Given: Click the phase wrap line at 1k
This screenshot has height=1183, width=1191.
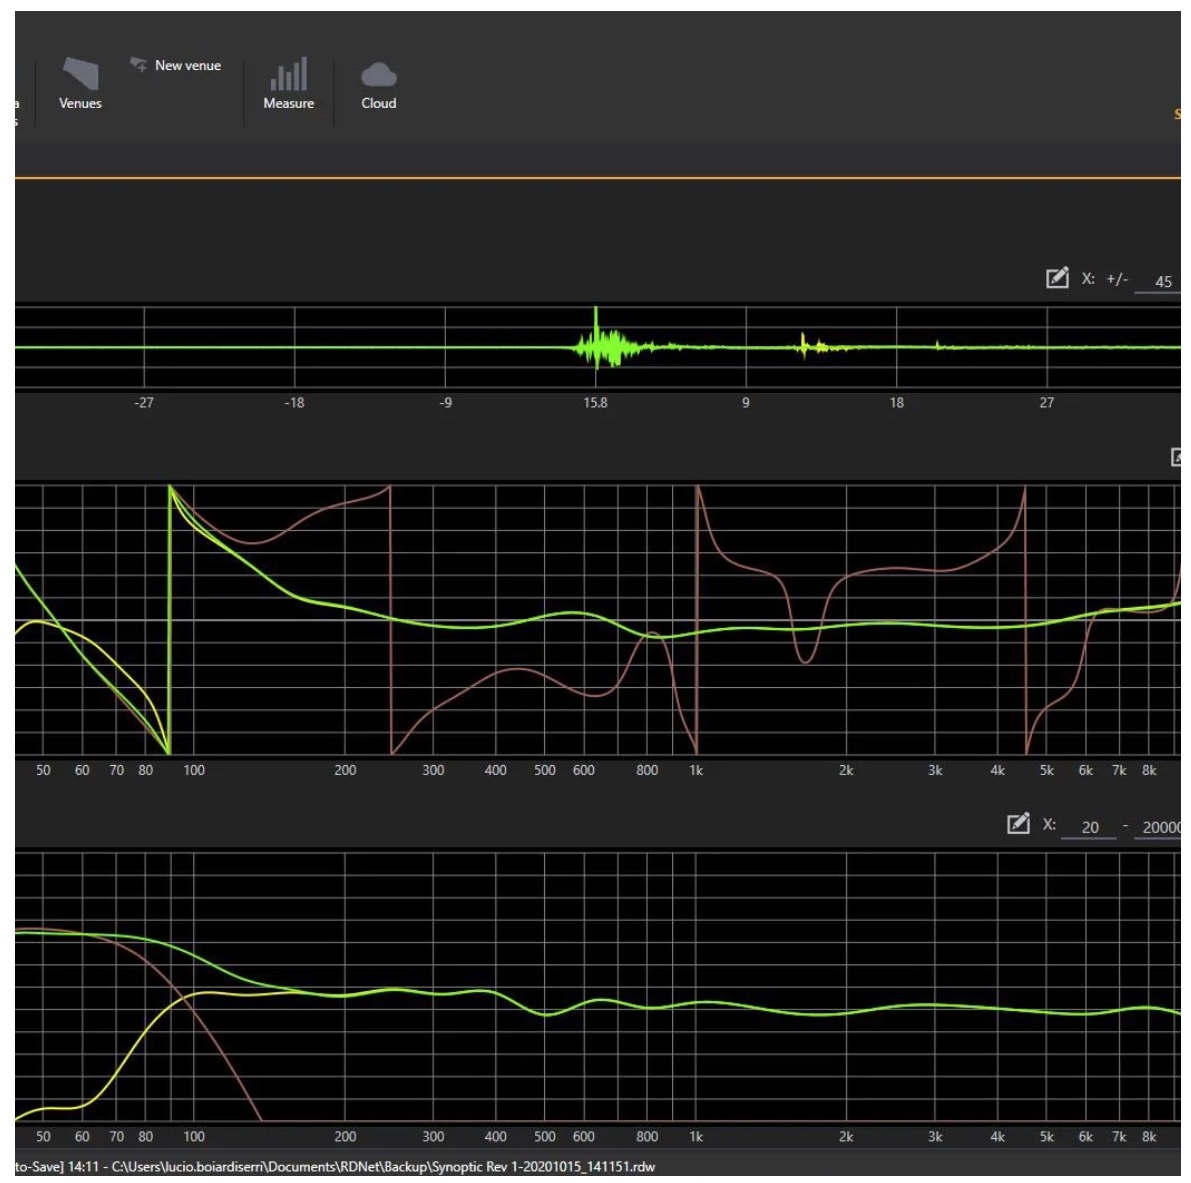Looking at the screenshot, I should (x=696, y=620).
